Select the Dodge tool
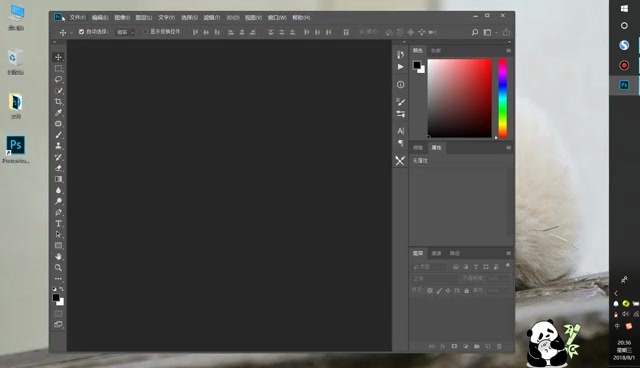The image size is (640, 368). 58,201
